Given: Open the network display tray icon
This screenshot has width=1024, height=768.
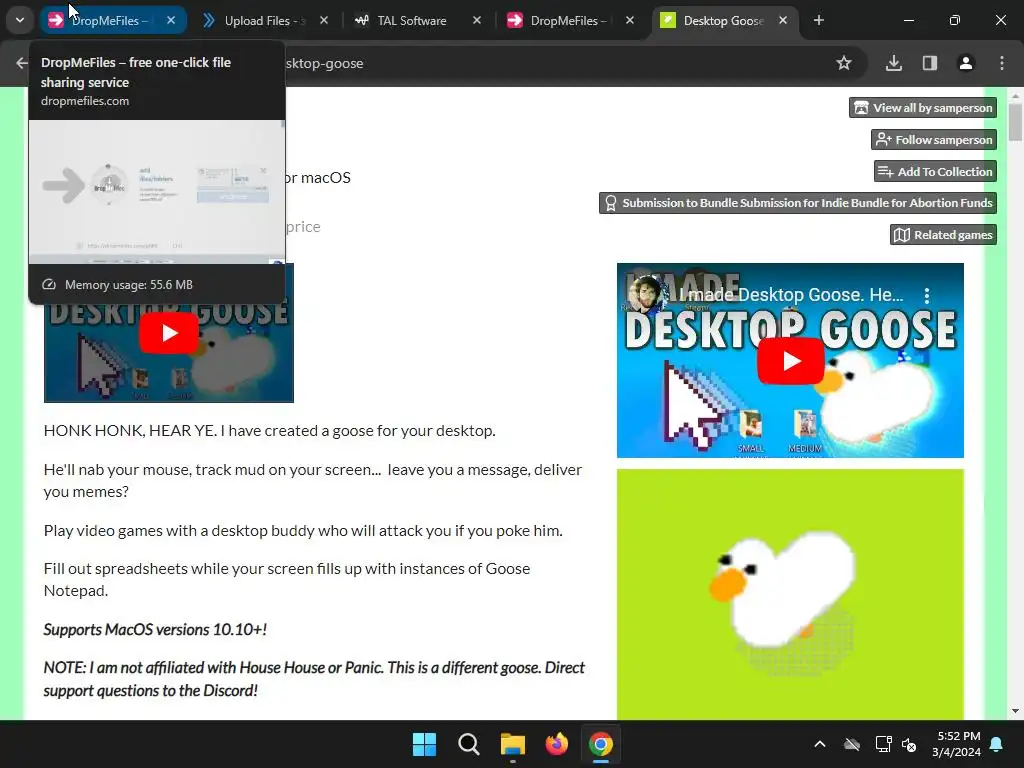Looking at the screenshot, I should [x=883, y=744].
